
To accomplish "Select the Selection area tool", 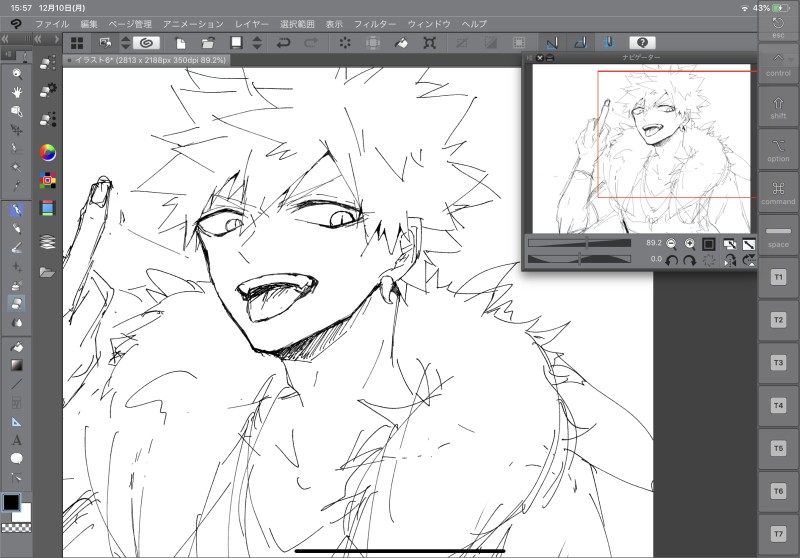I will coord(17,148).
